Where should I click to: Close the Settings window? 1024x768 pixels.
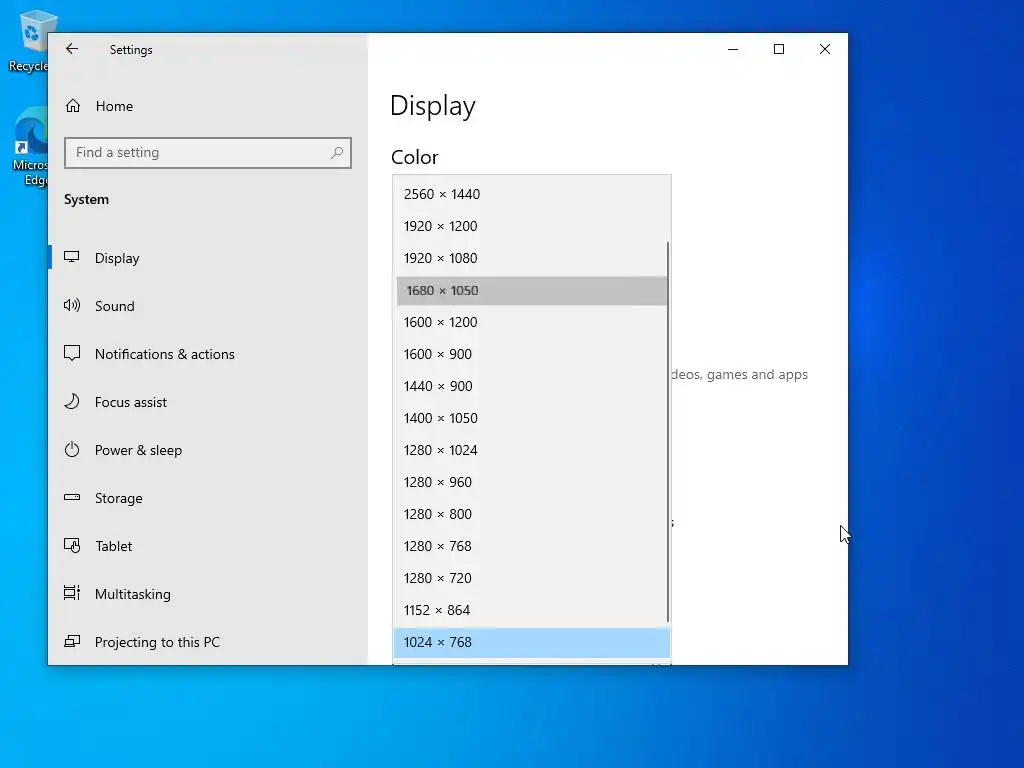[825, 49]
